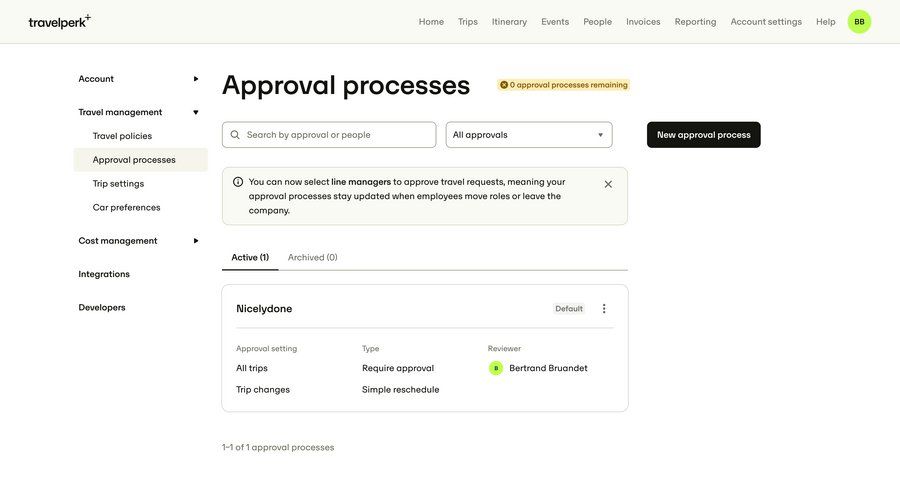Click the Account sidebar label

point(96,79)
